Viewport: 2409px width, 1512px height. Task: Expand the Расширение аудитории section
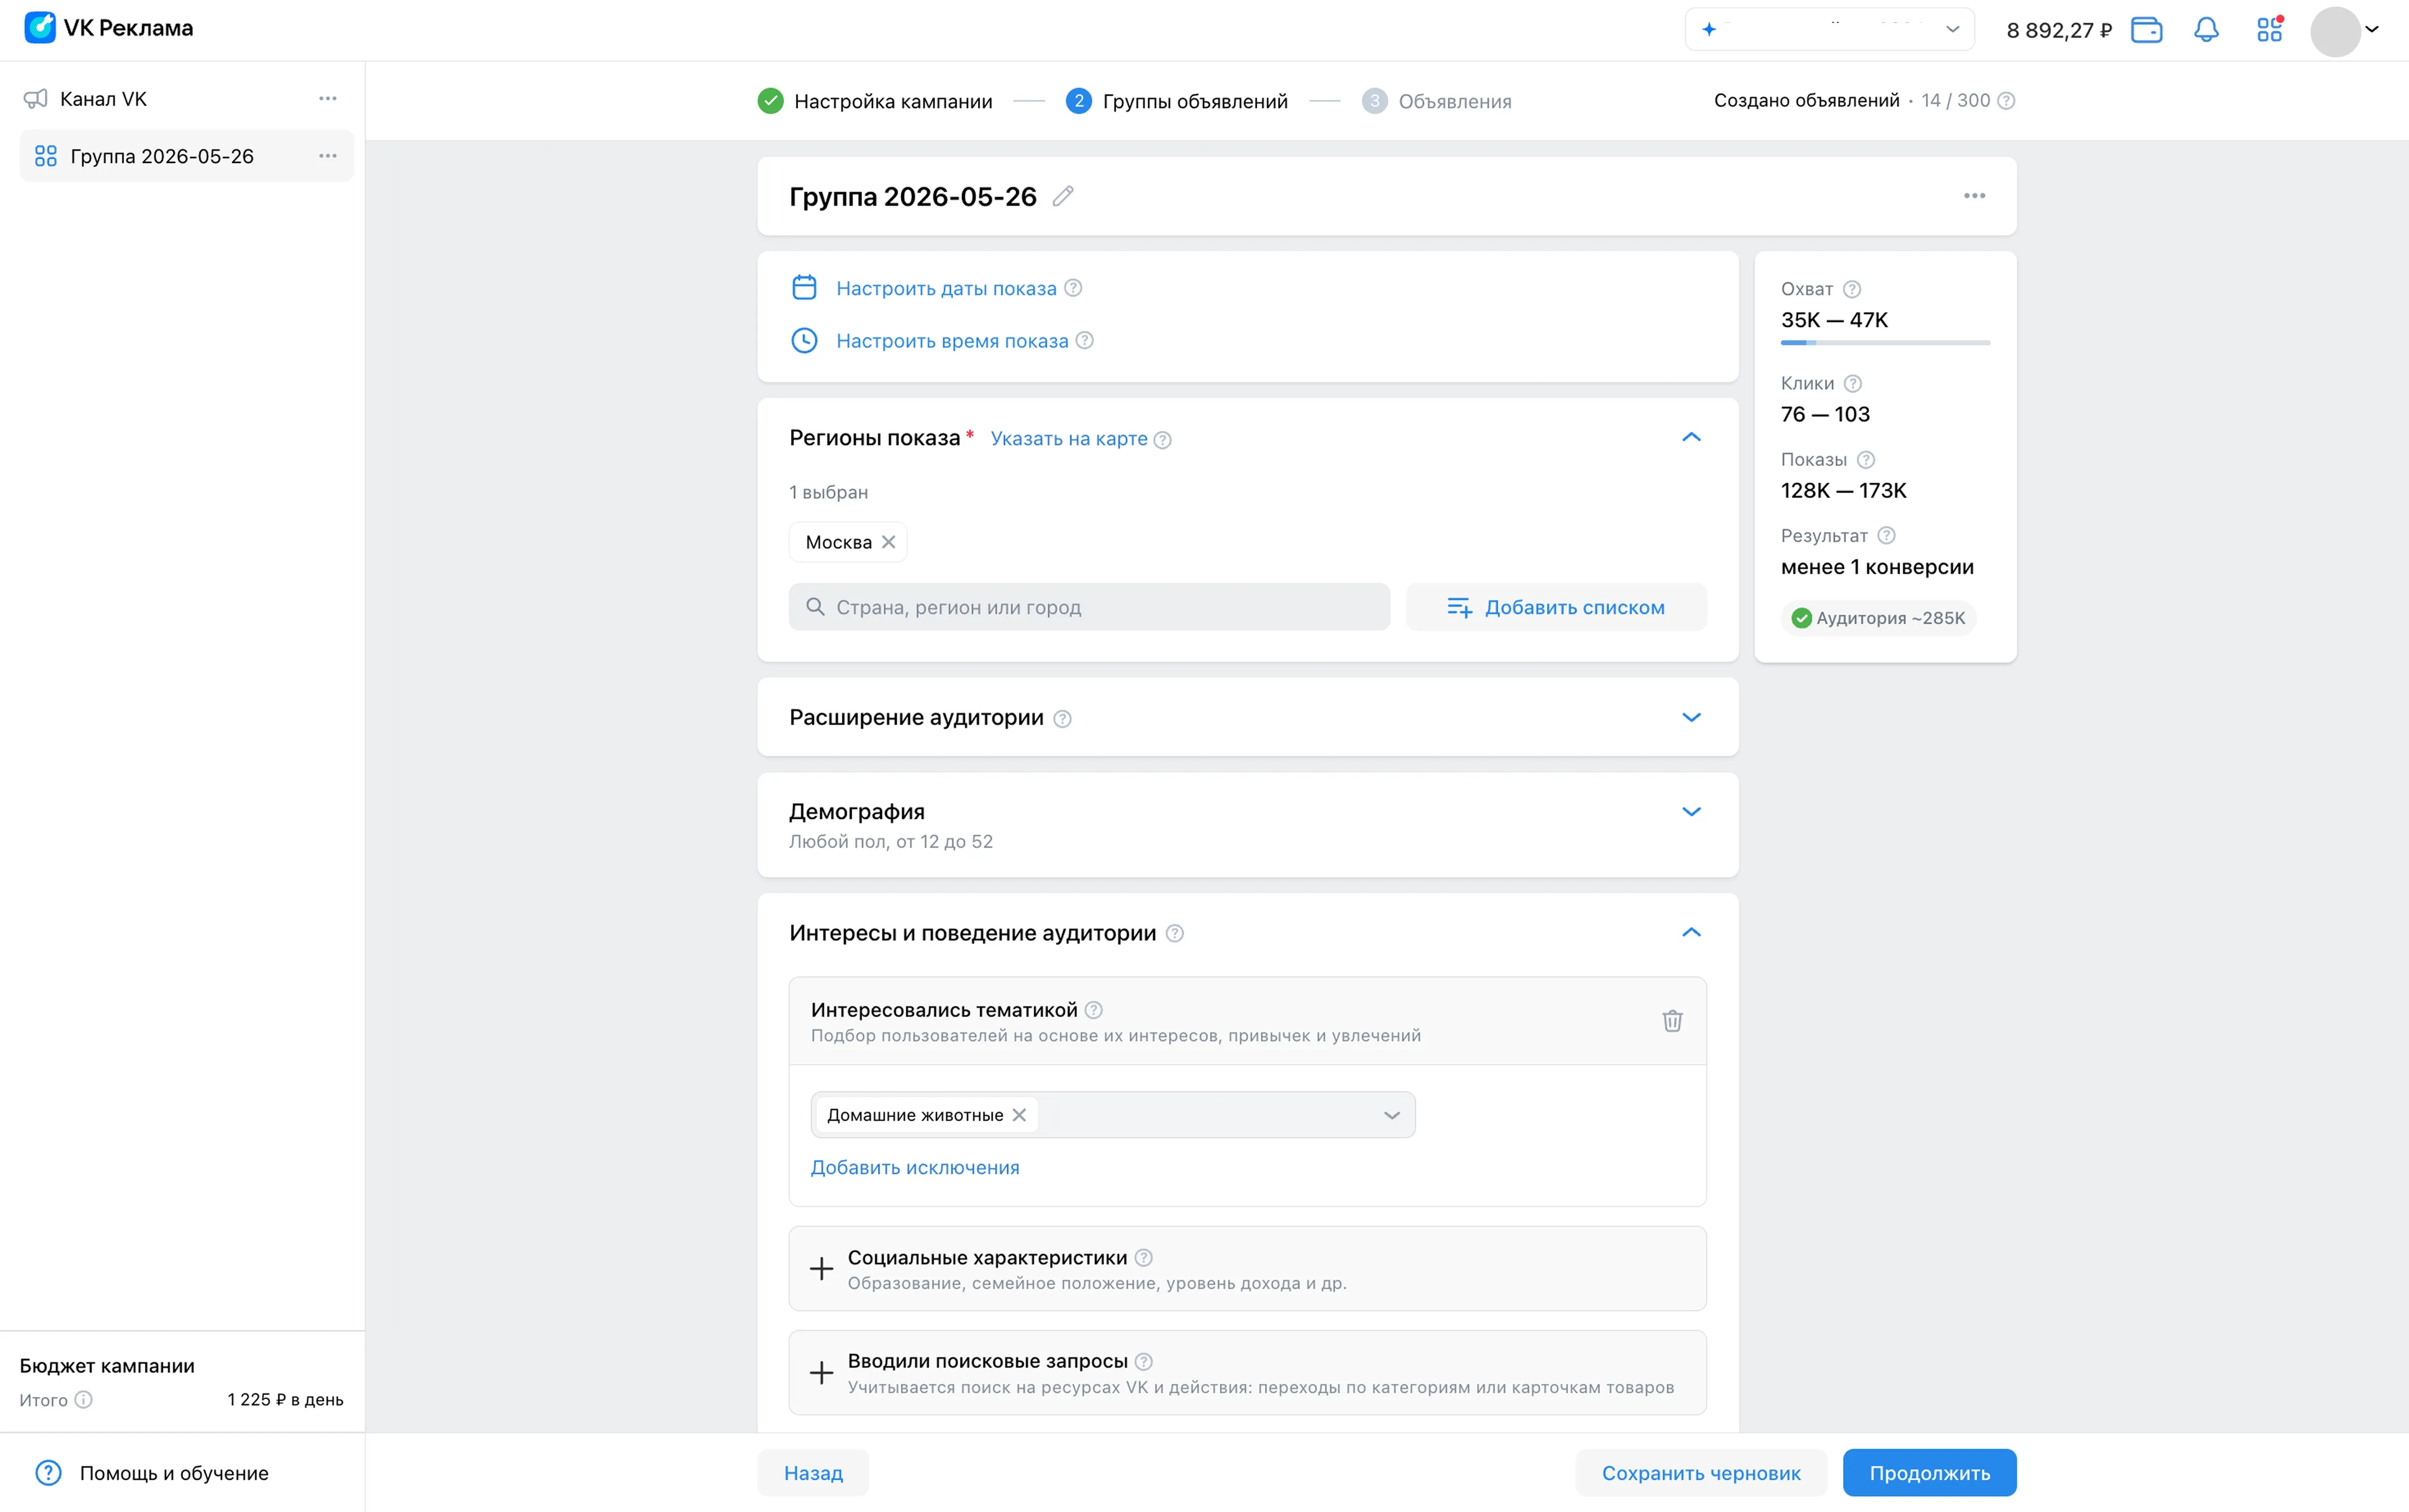click(x=1691, y=717)
